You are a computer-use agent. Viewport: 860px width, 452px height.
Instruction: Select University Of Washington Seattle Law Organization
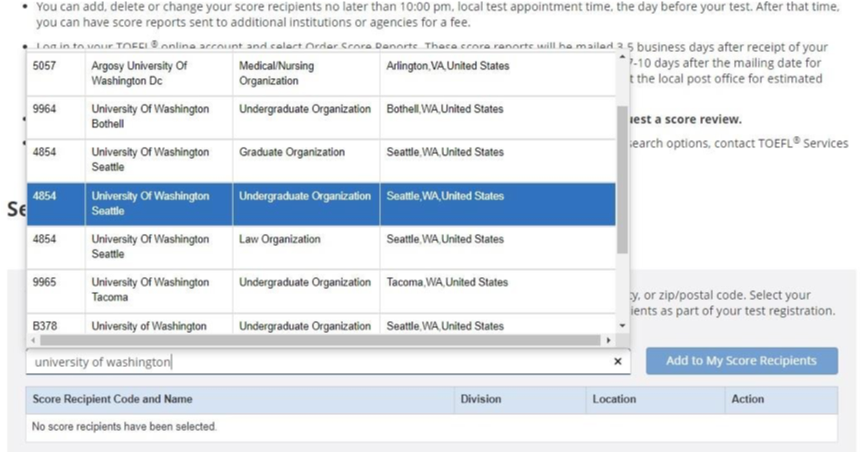321,247
